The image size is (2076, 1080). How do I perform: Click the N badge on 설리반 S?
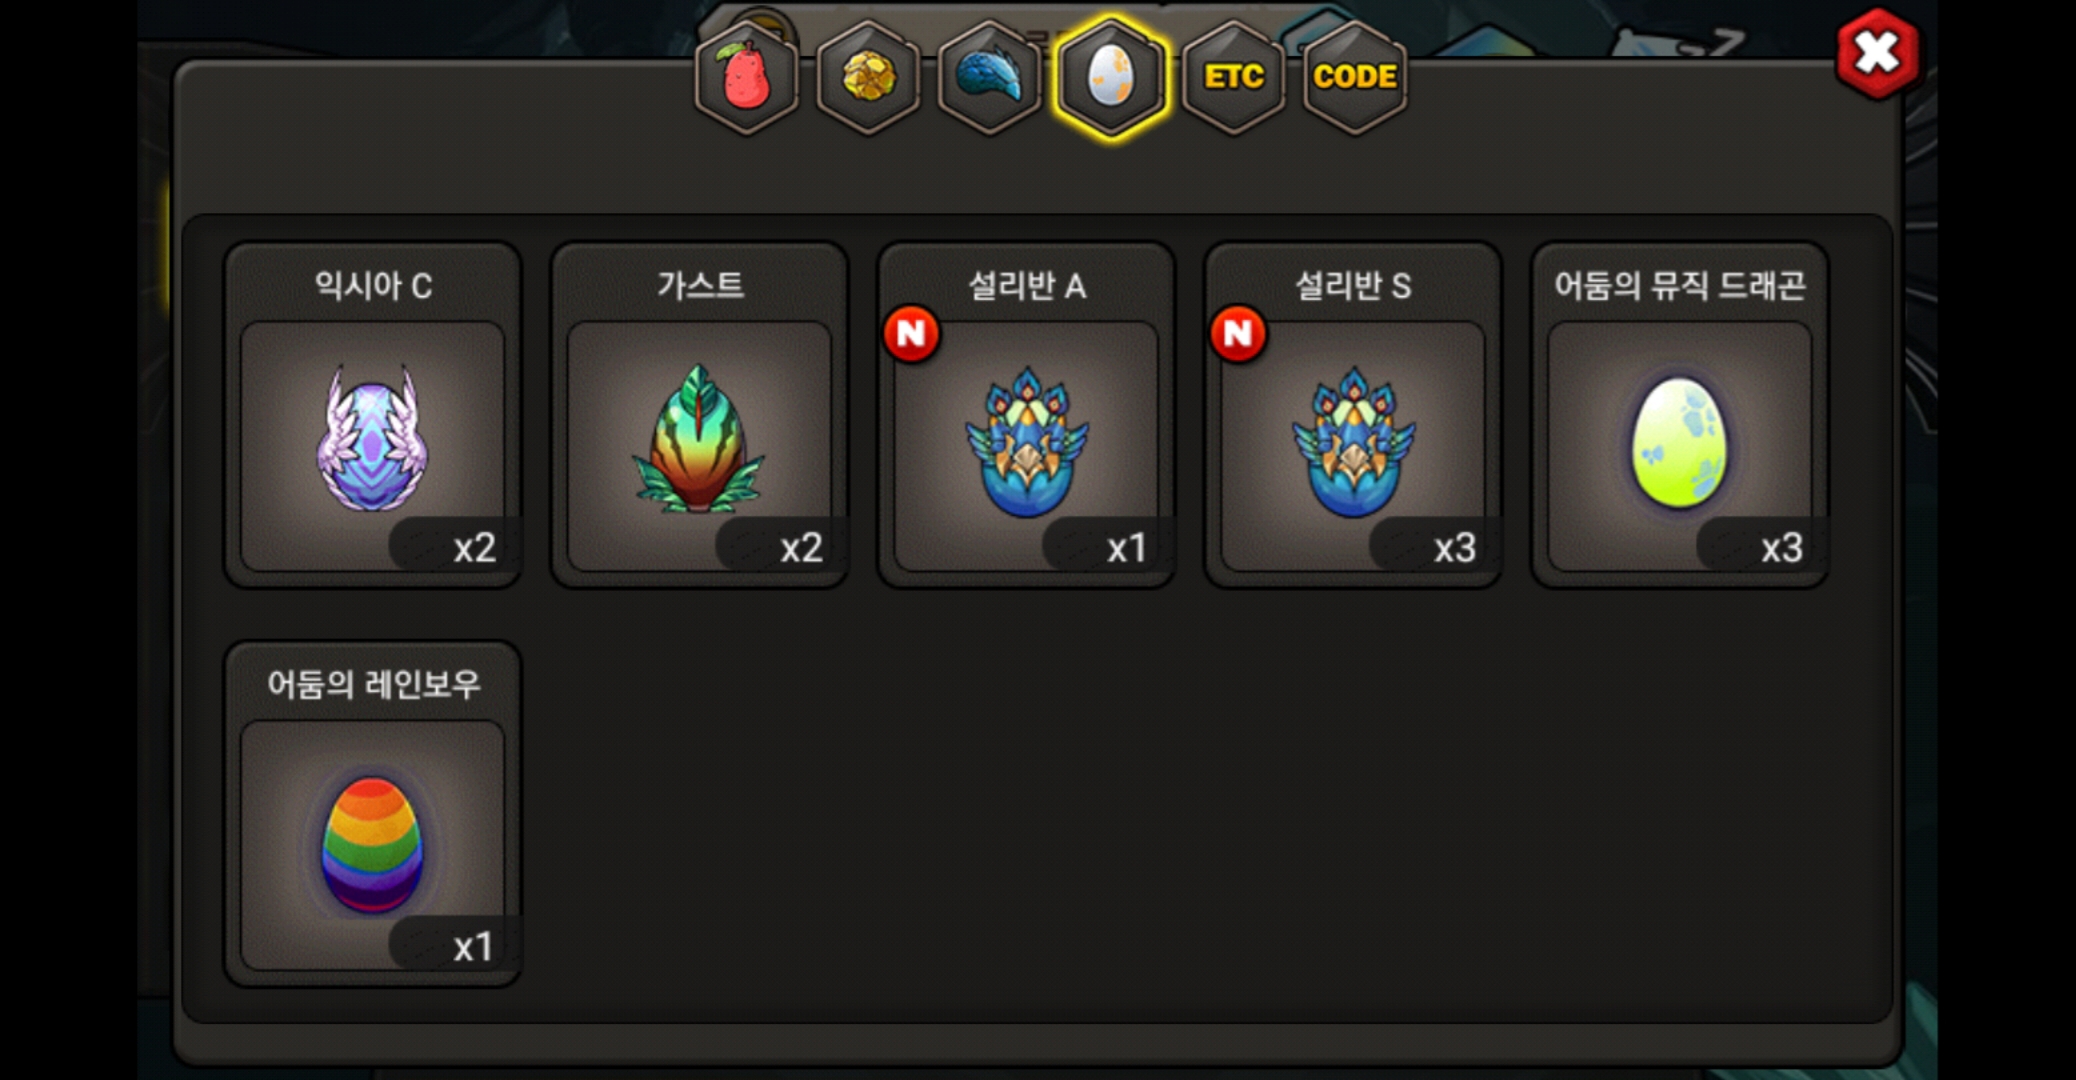point(1238,334)
